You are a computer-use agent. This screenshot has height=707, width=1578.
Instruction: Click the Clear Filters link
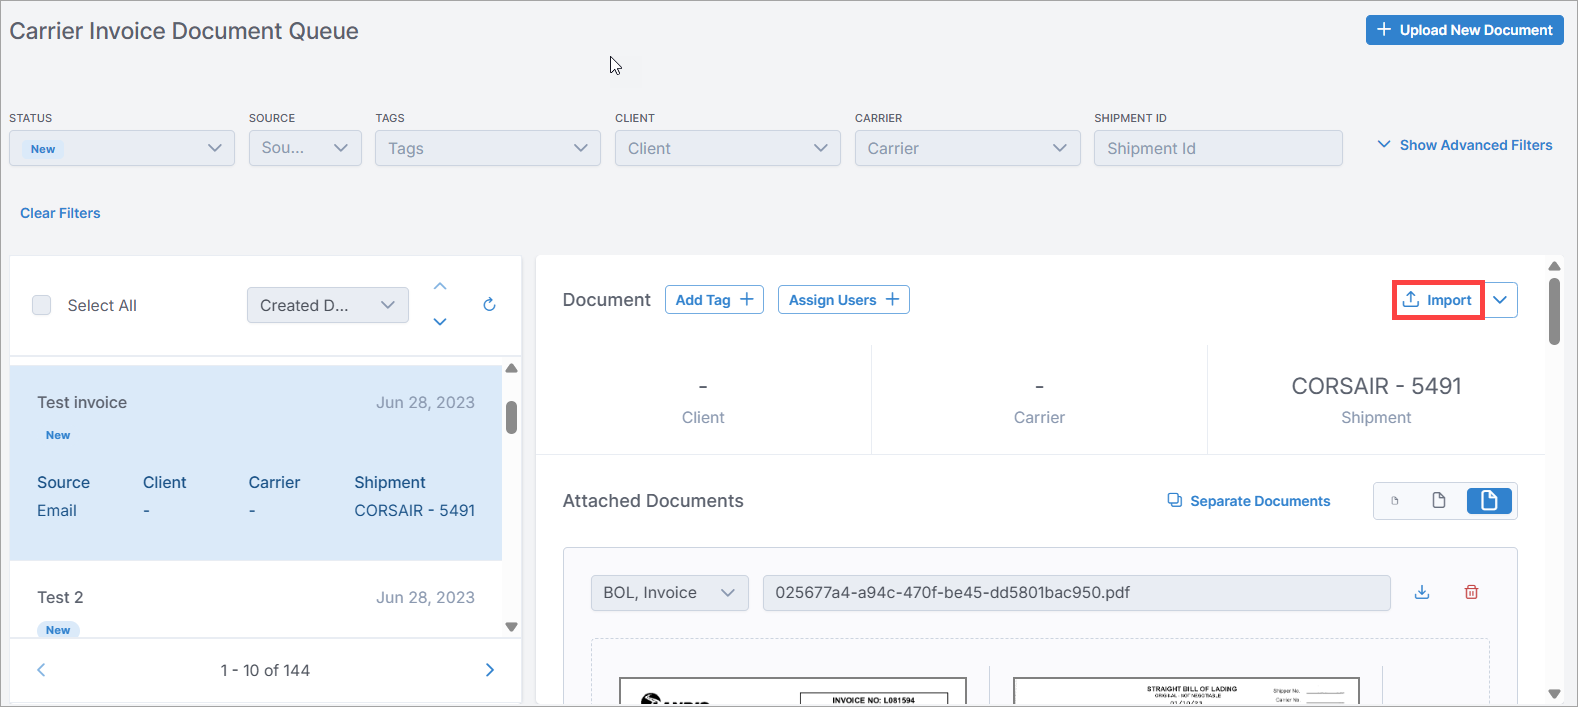tap(60, 213)
